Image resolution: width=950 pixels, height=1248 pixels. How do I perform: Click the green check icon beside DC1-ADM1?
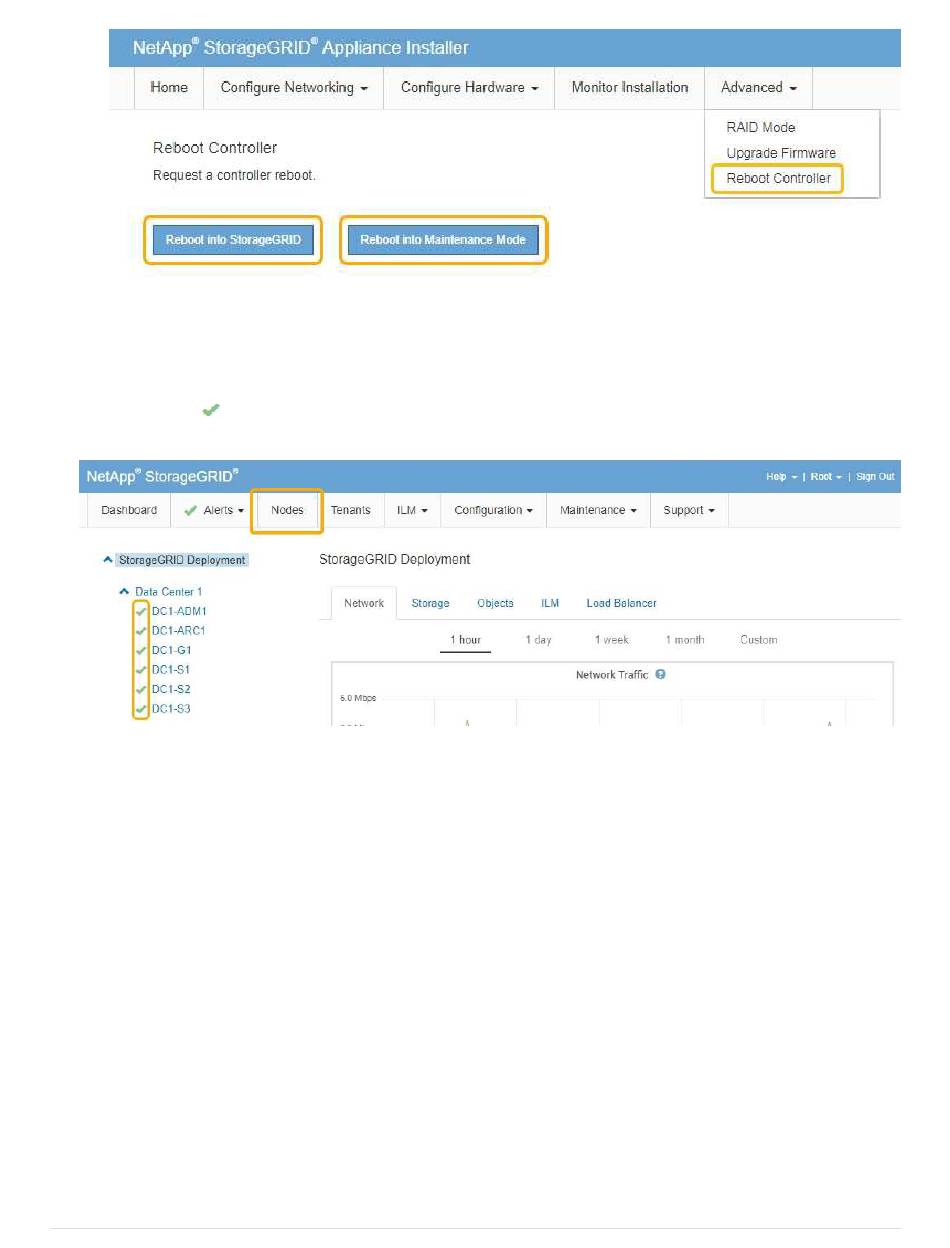point(141,611)
